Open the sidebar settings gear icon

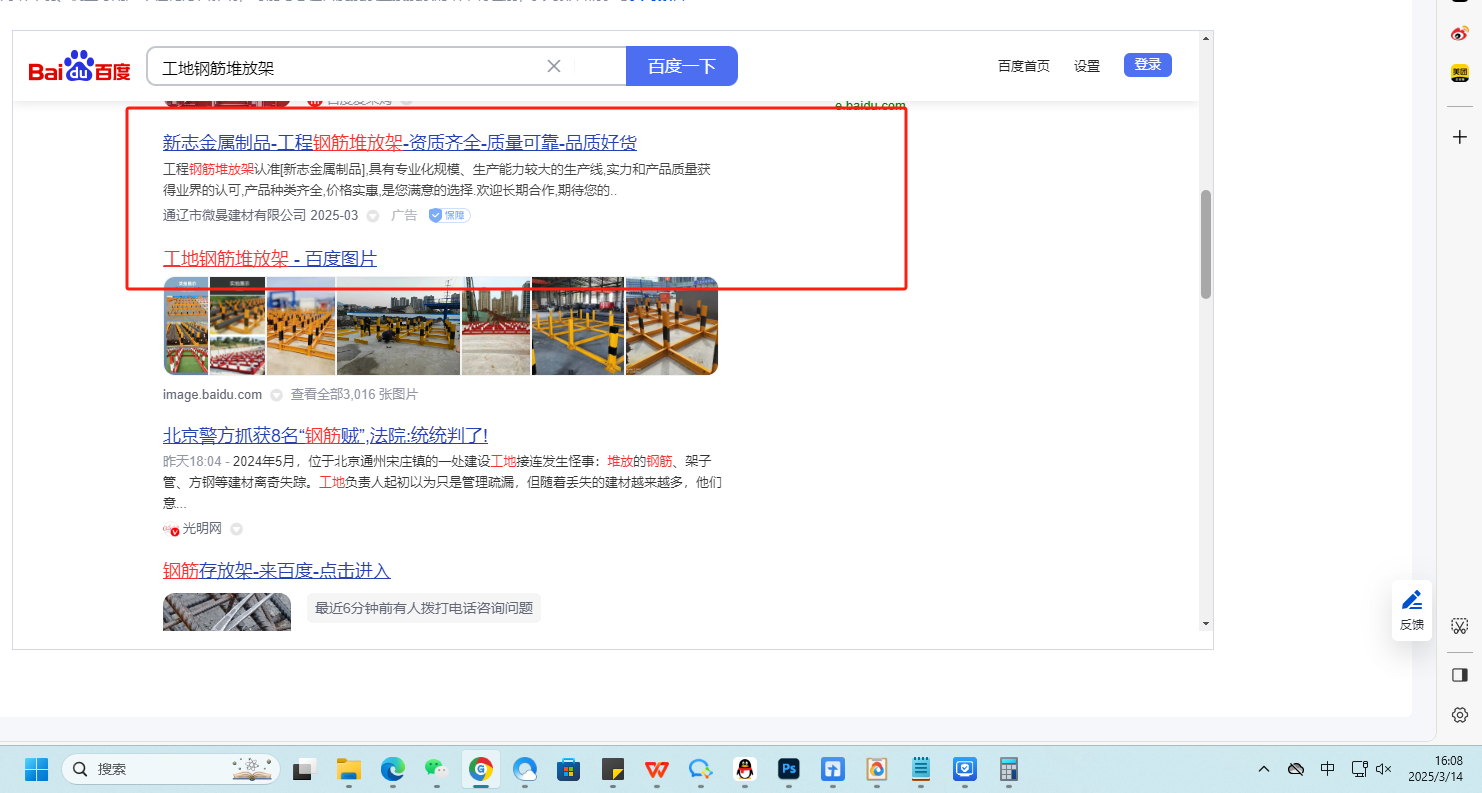click(1460, 715)
